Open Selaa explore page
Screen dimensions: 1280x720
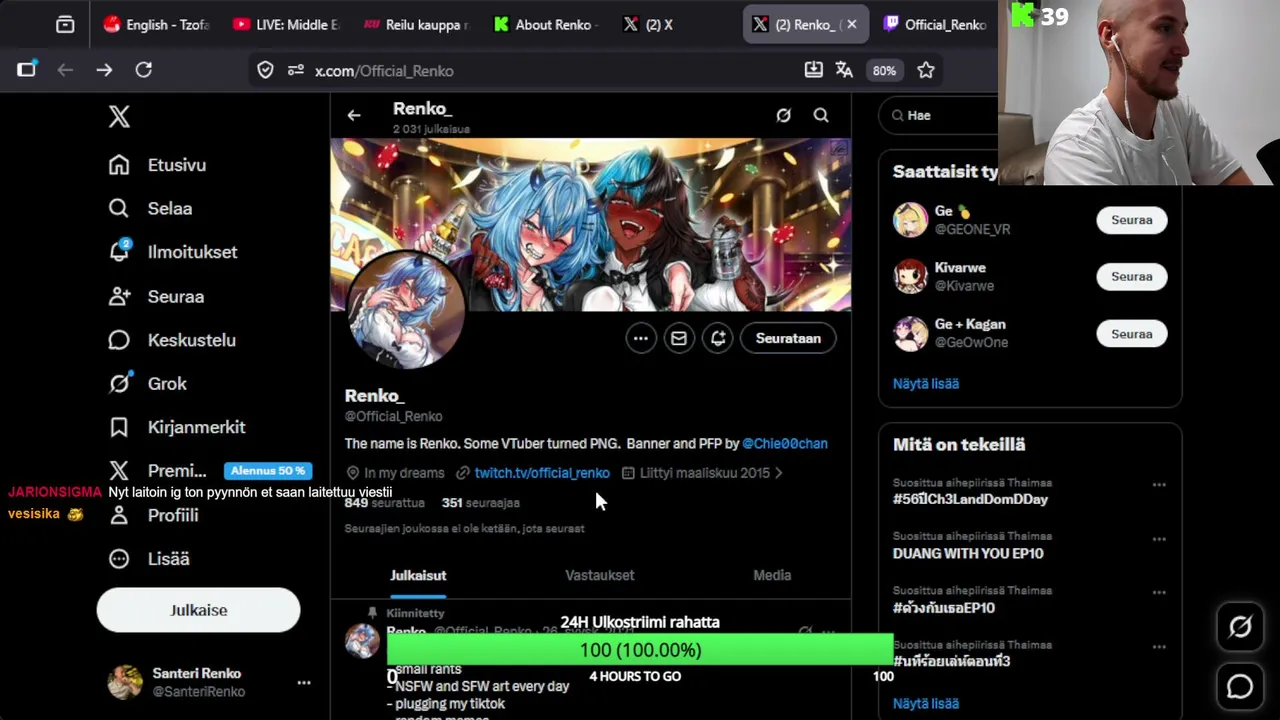click(150, 209)
